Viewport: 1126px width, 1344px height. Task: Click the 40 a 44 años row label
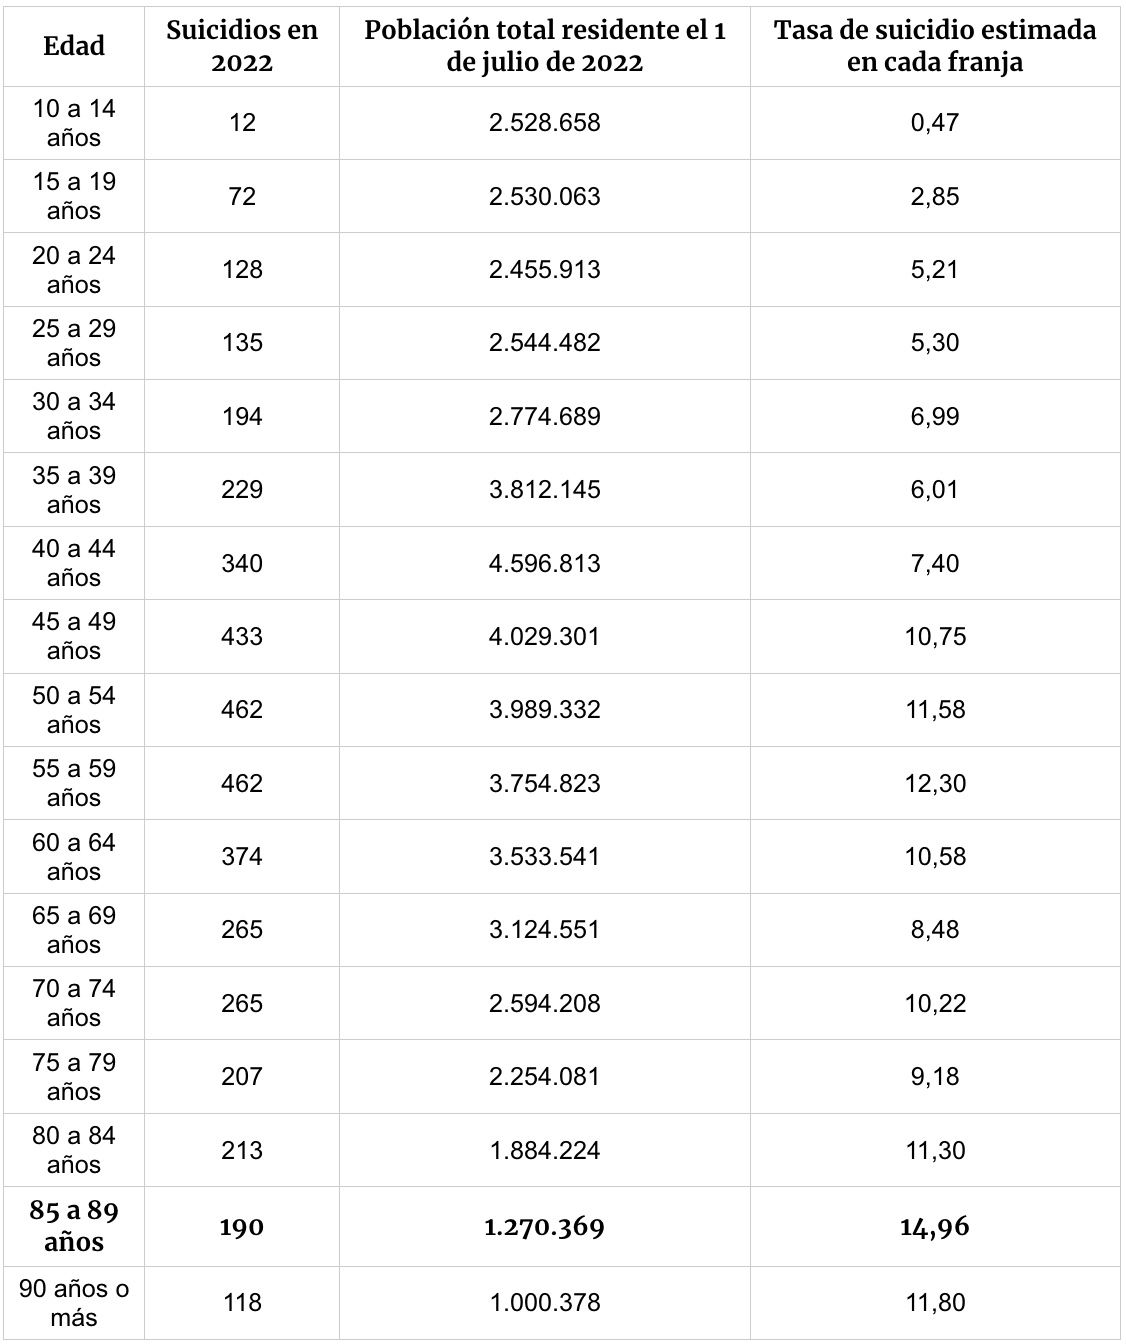[x=74, y=563]
